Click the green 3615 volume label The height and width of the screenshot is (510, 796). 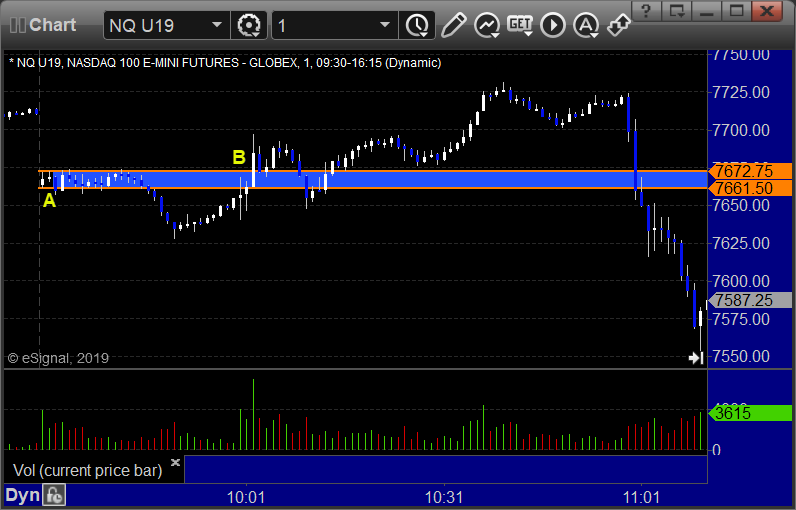click(x=750, y=413)
